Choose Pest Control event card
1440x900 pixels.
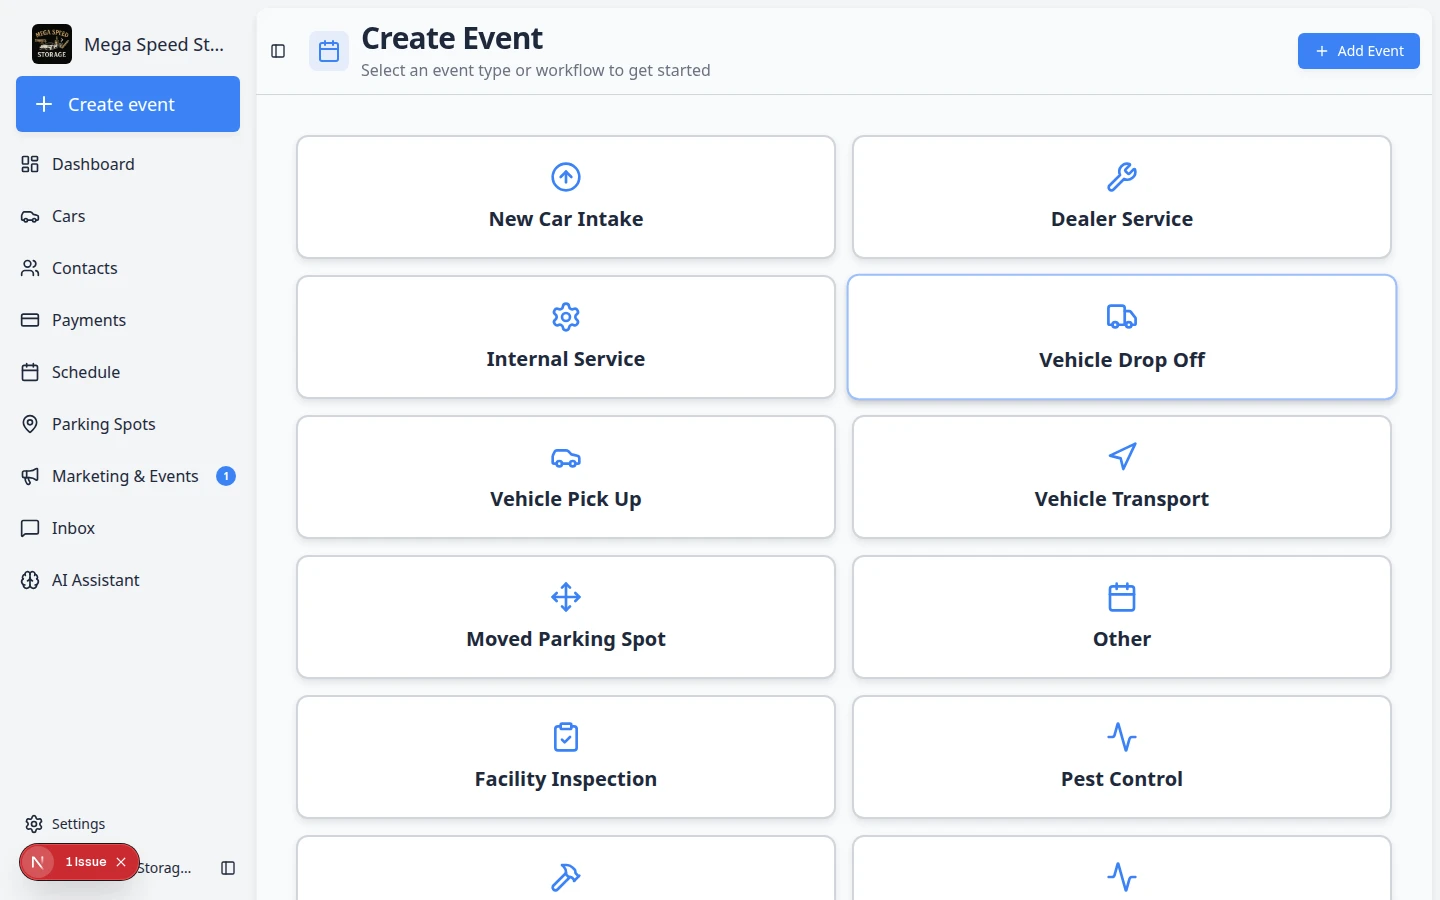1122,757
